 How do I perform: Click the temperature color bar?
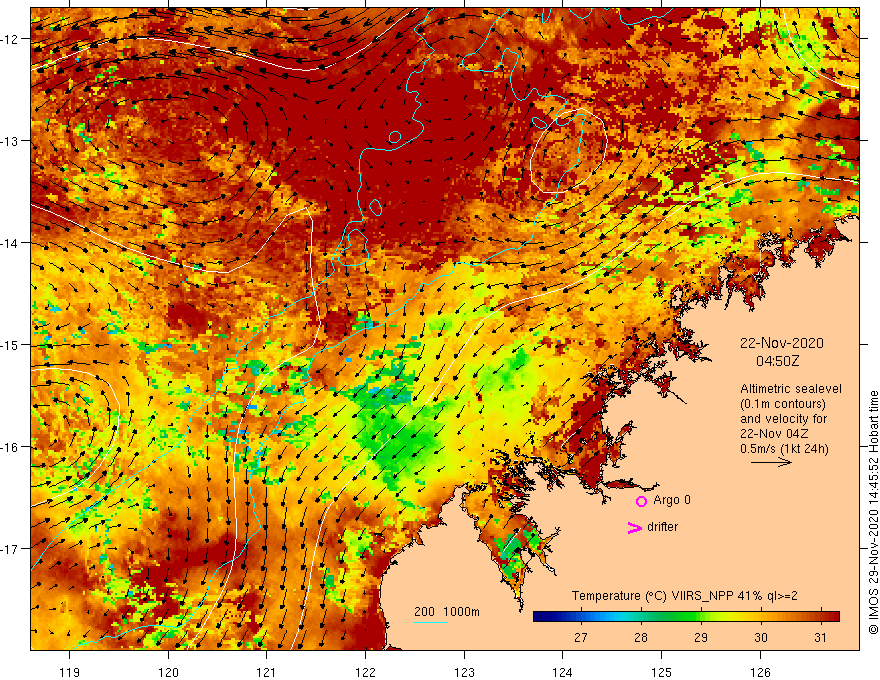click(x=686, y=617)
